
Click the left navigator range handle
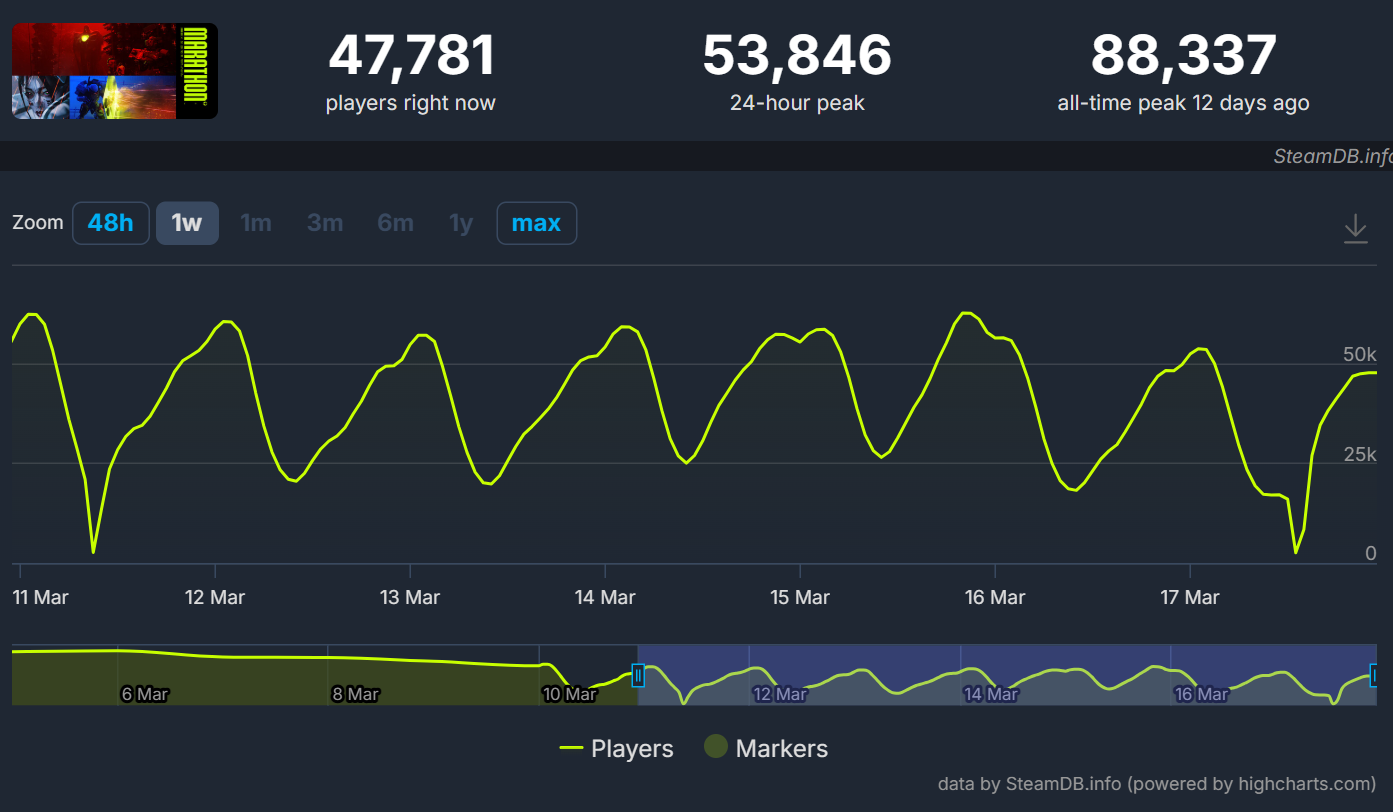[638, 677]
